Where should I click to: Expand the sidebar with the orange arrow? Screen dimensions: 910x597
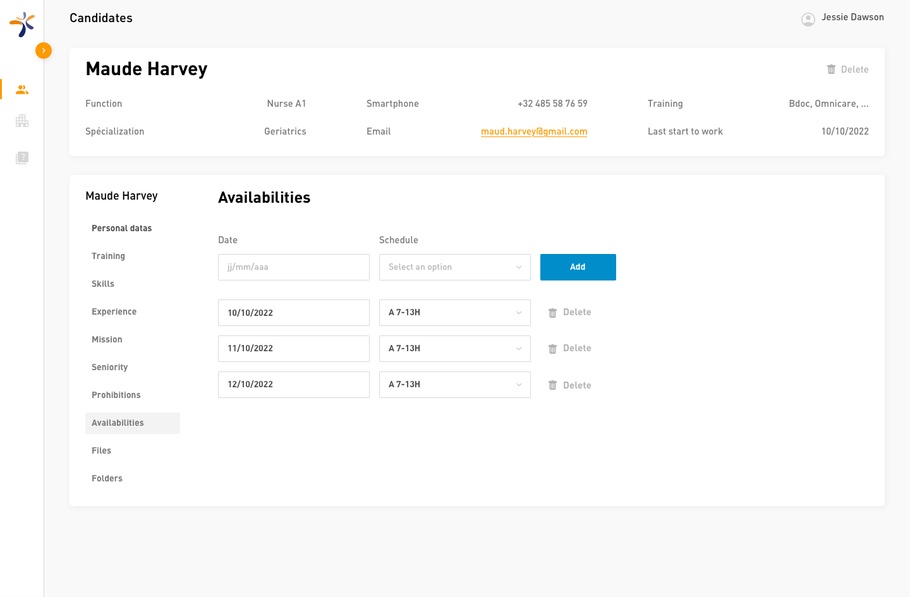coord(43,50)
